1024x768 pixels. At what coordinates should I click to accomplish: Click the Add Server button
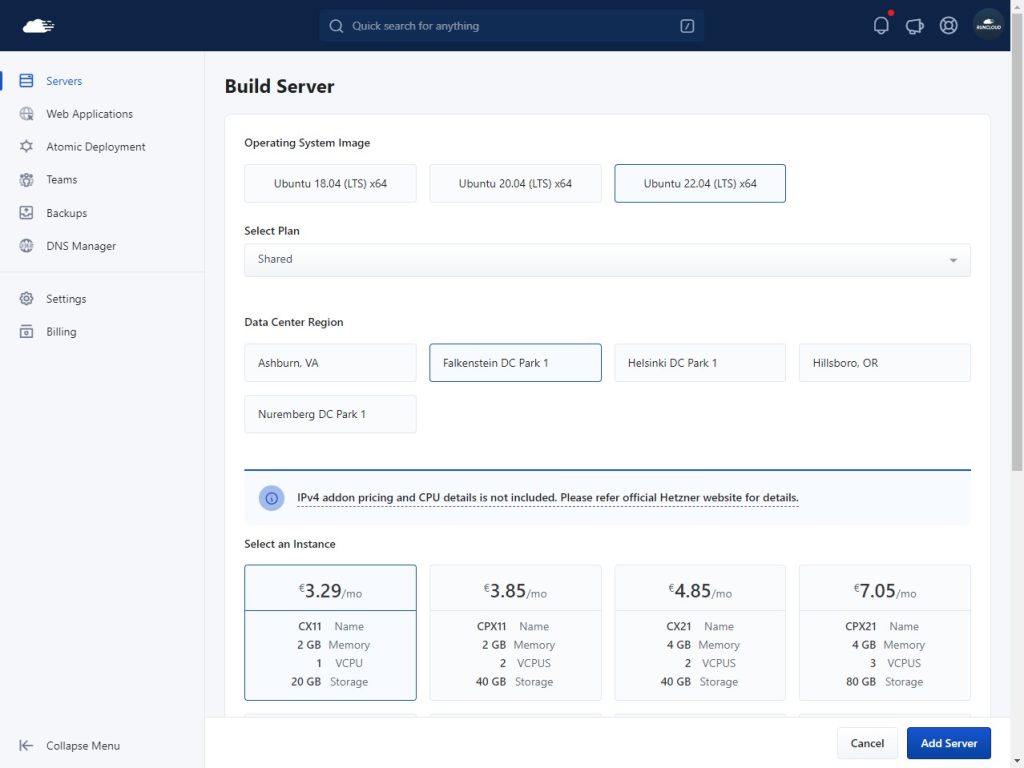point(948,743)
